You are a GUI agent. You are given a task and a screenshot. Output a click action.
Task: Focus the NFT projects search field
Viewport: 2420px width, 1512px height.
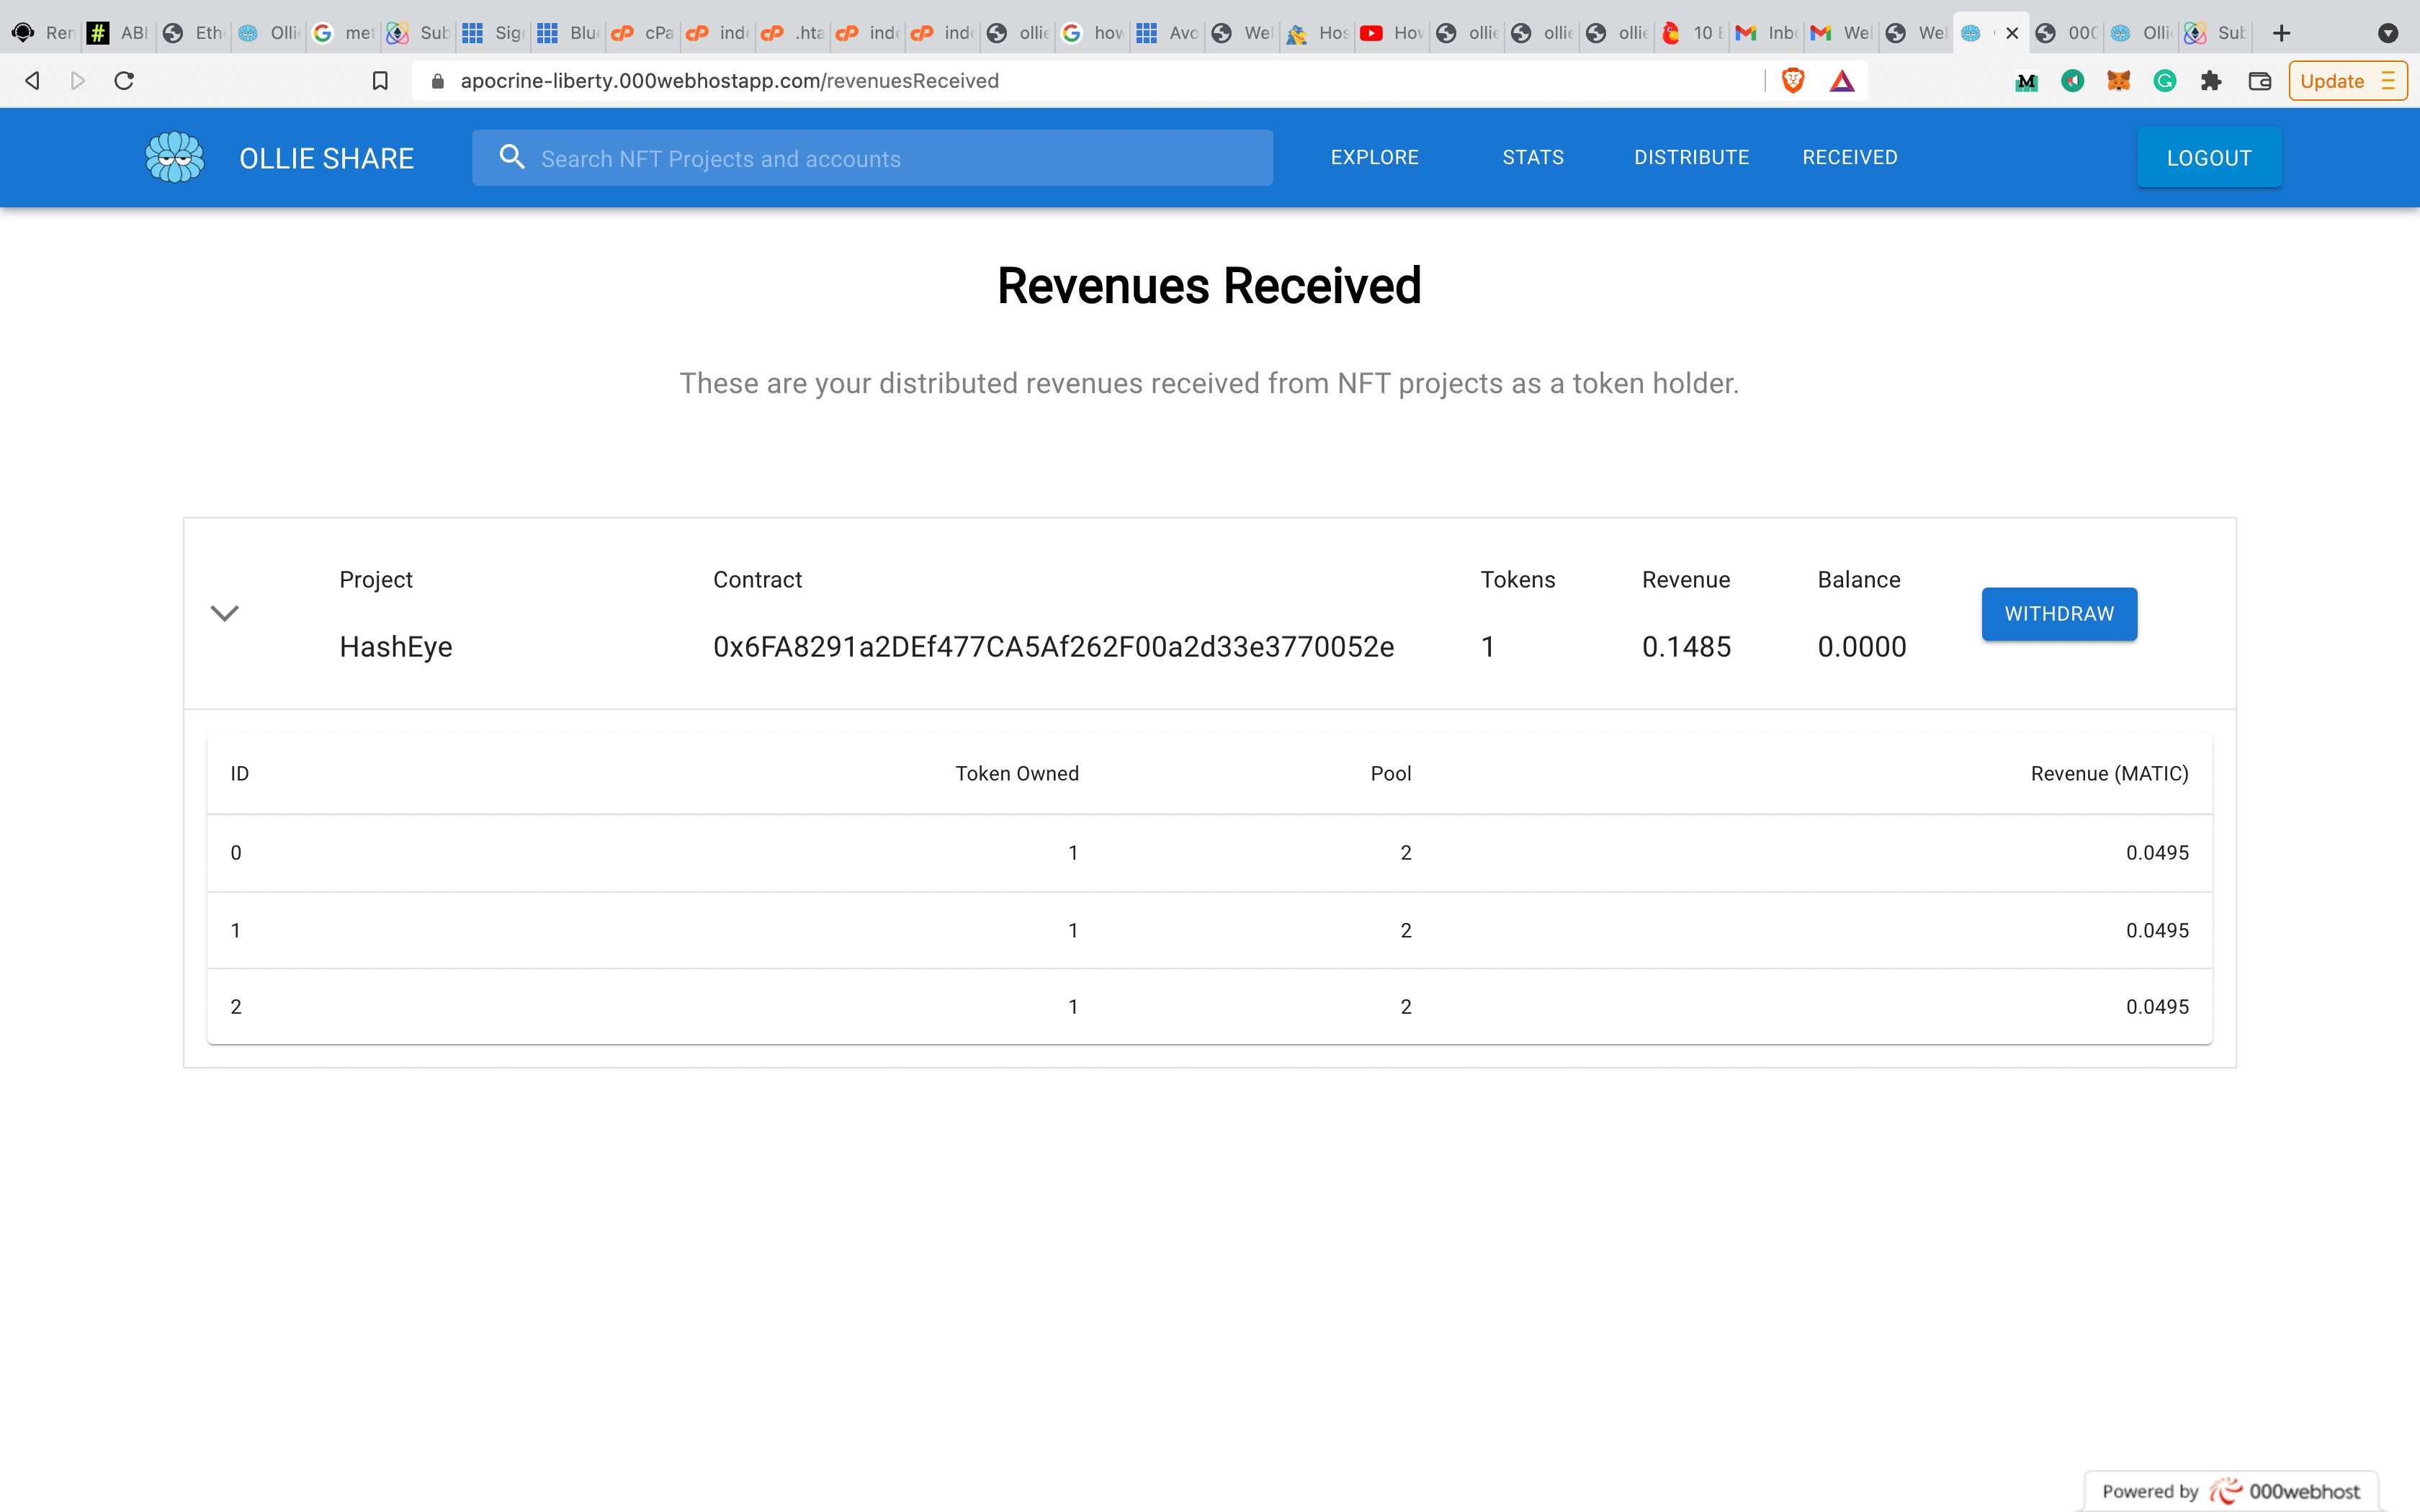[x=872, y=157]
